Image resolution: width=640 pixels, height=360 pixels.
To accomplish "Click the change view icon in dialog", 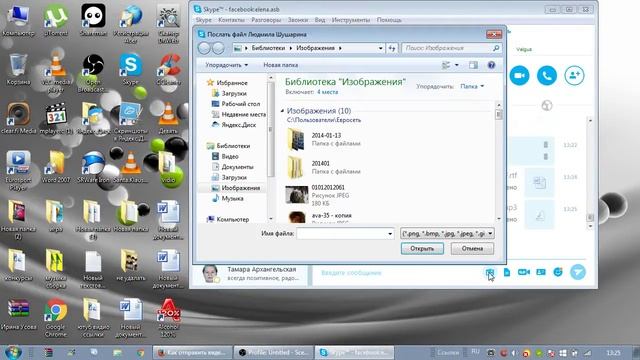I will [x=446, y=65].
